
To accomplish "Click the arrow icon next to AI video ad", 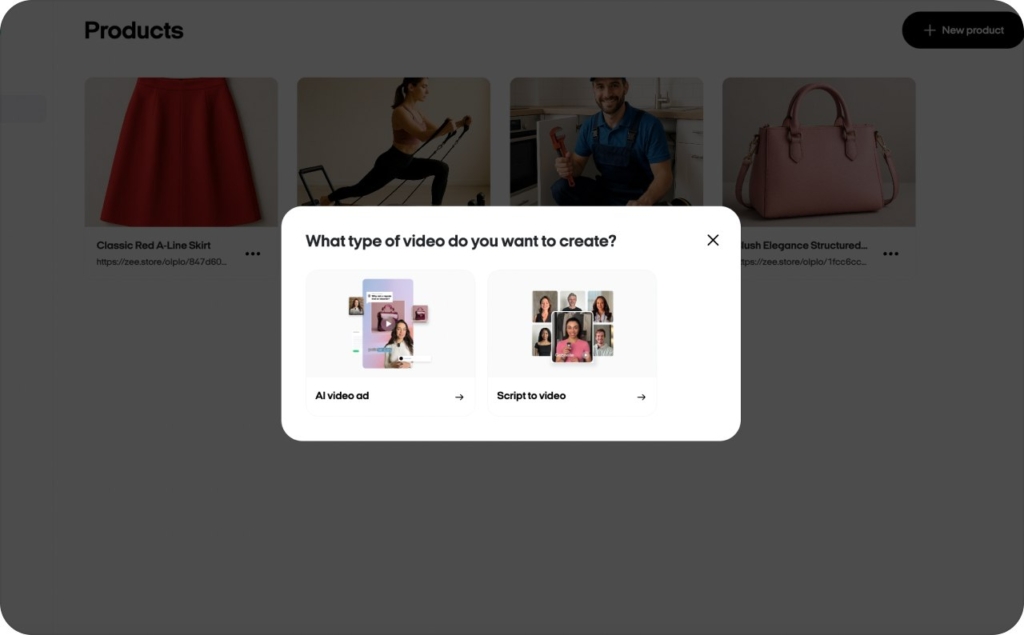I will tap(459, 396).
